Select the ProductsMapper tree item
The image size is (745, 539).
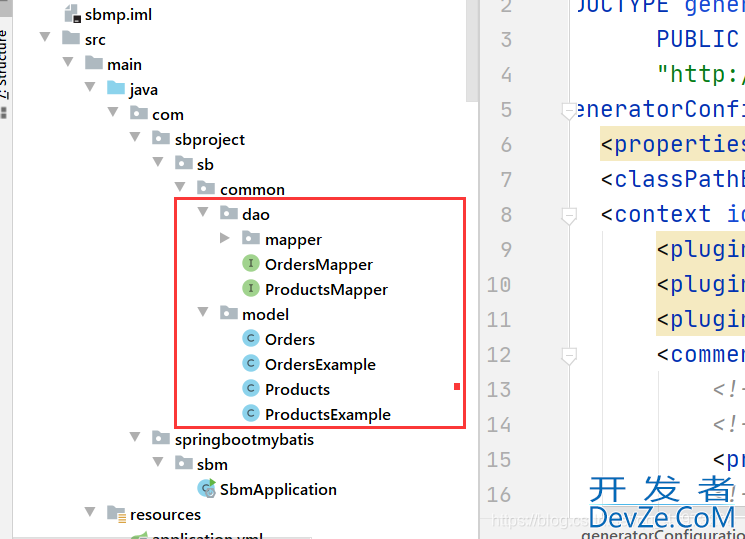pos(326,290)
